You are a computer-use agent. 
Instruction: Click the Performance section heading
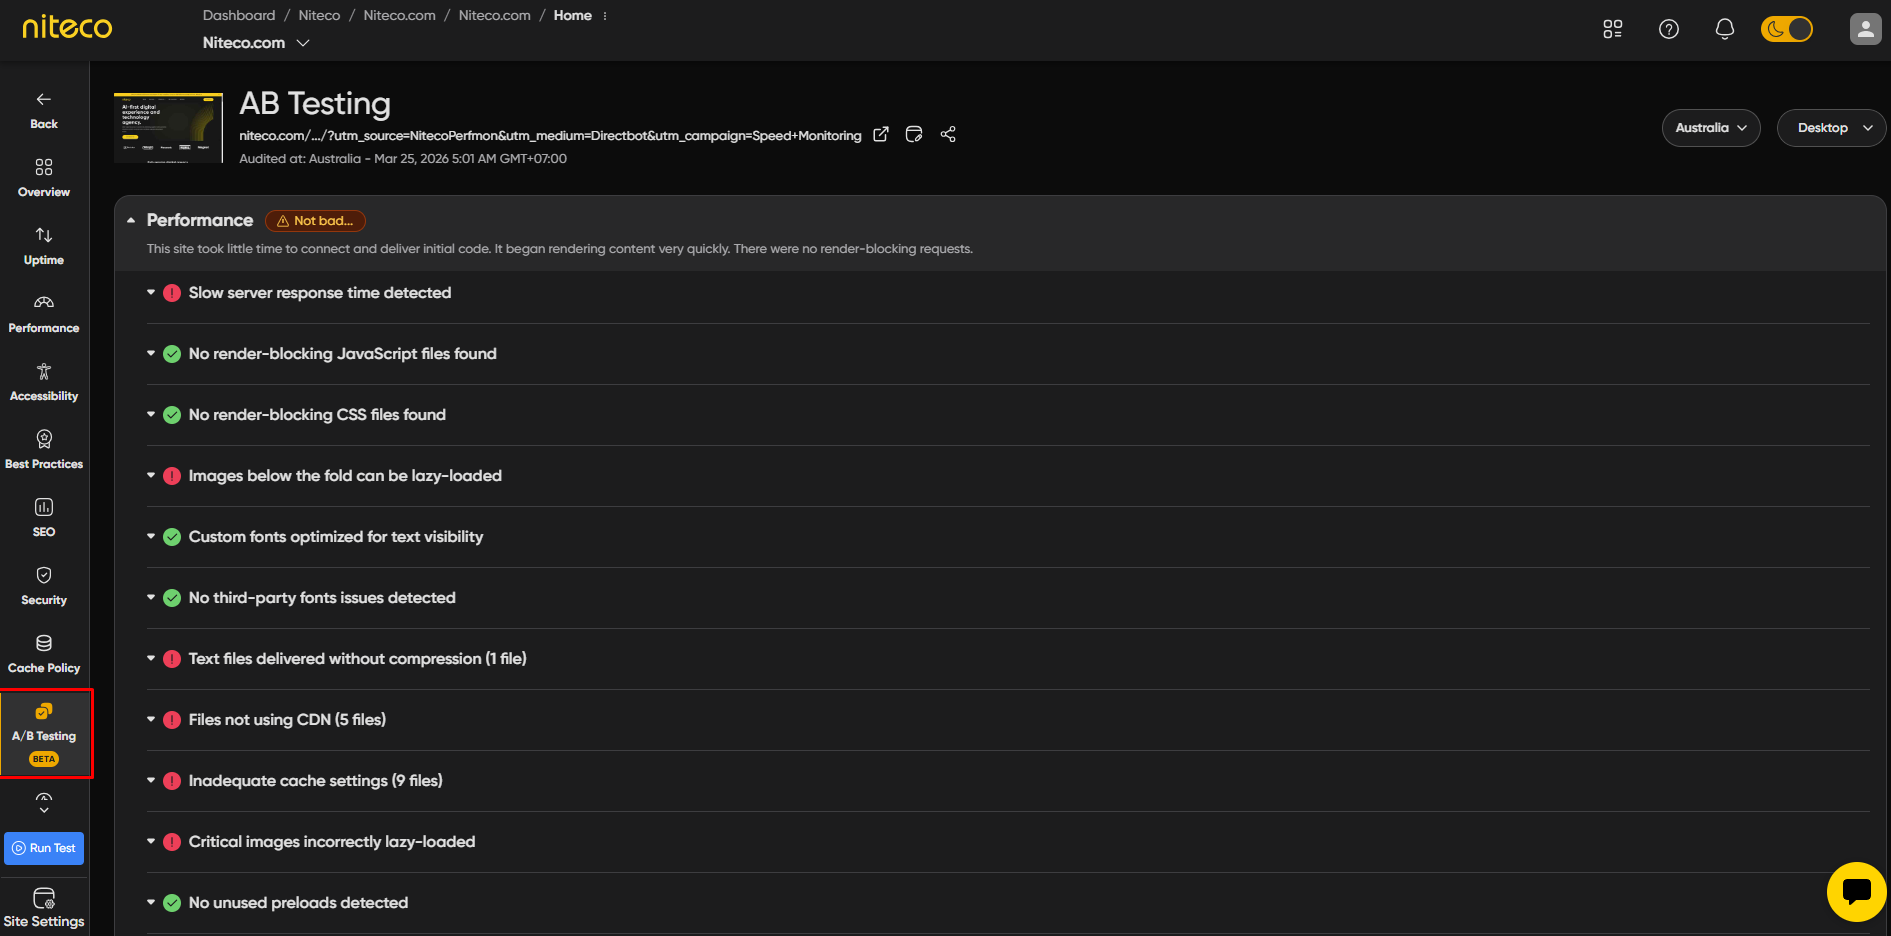(x=200, y=220)
